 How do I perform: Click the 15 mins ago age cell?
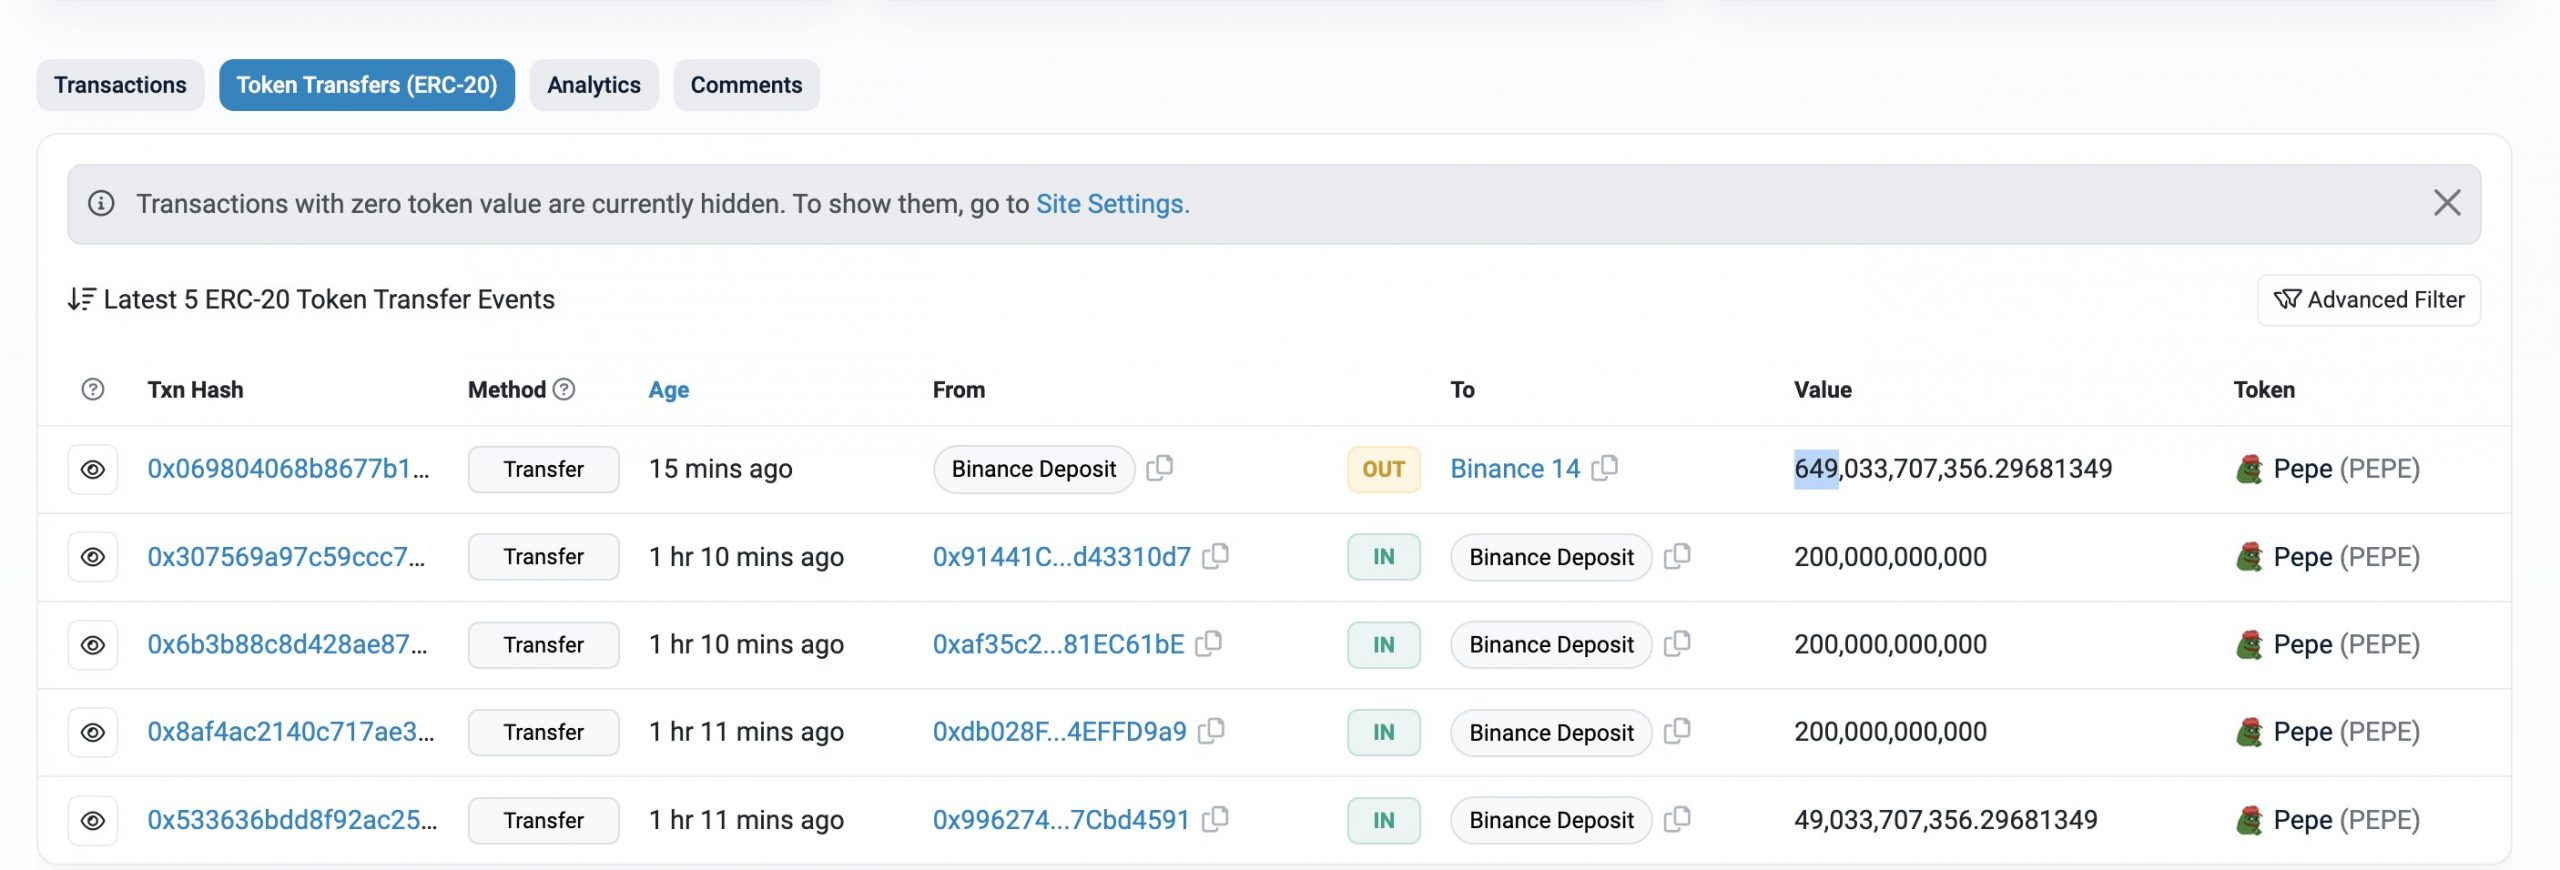pos(720,469)
